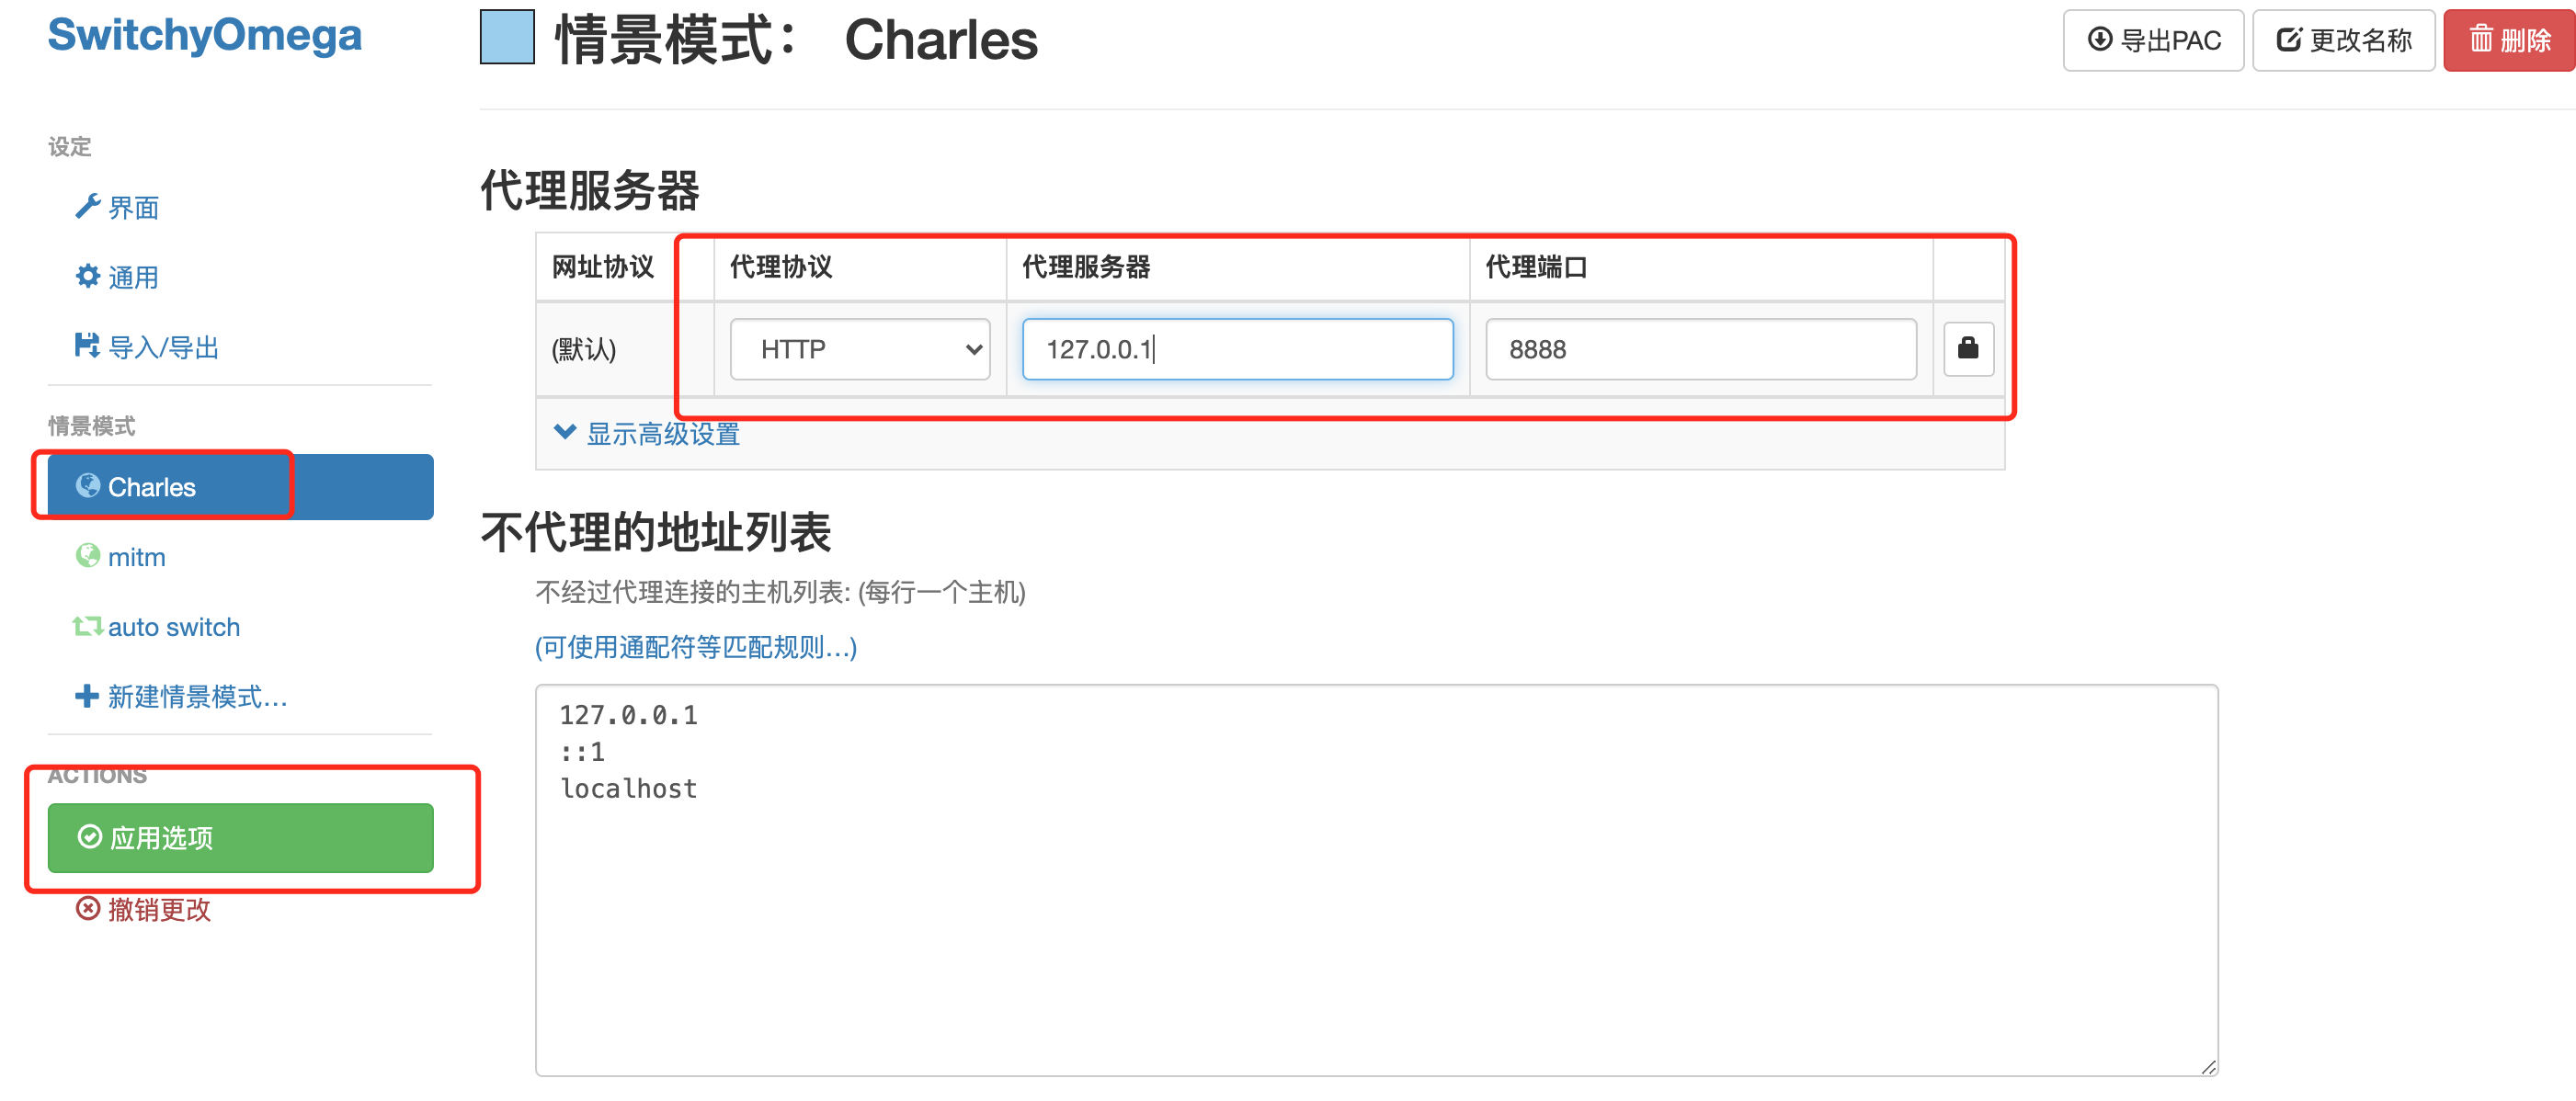This screenshot has height=1101, width=2576.
Task: Click the plus icon for 新建情景模式
Action: (x=87, y=695)
